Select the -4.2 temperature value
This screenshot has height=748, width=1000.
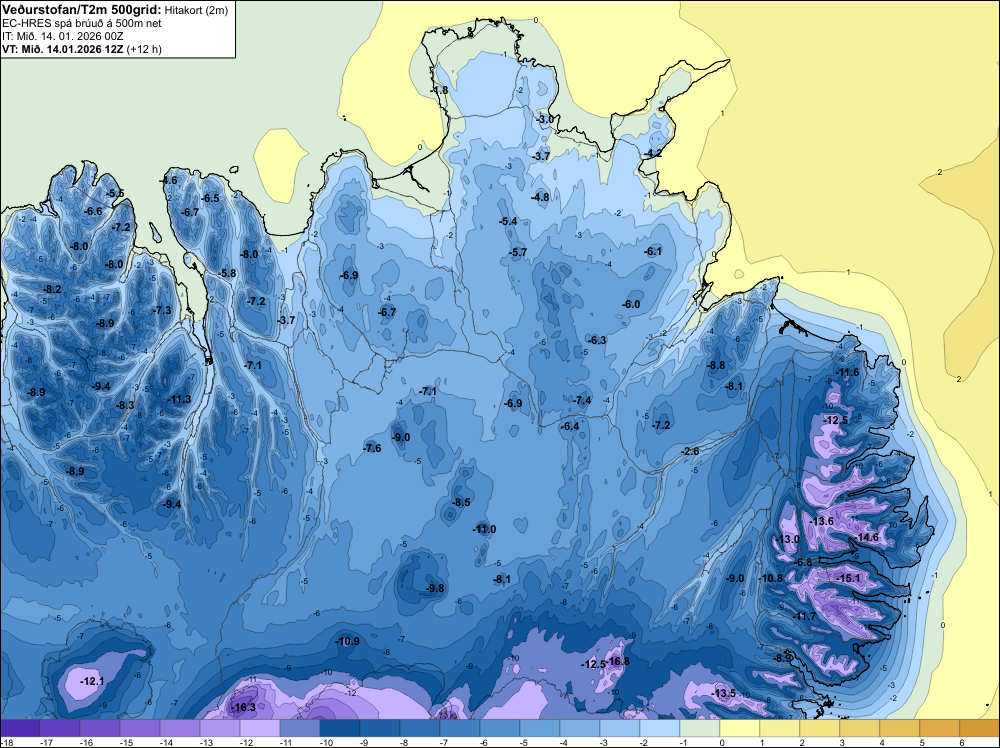(x=654, y=154)
